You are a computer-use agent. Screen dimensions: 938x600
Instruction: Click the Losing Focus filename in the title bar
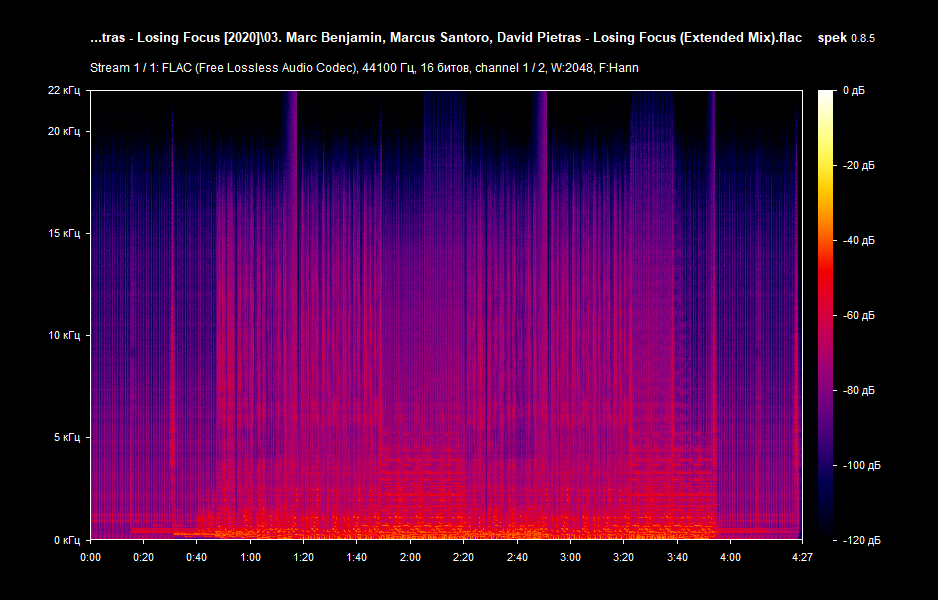coord(447,37)
